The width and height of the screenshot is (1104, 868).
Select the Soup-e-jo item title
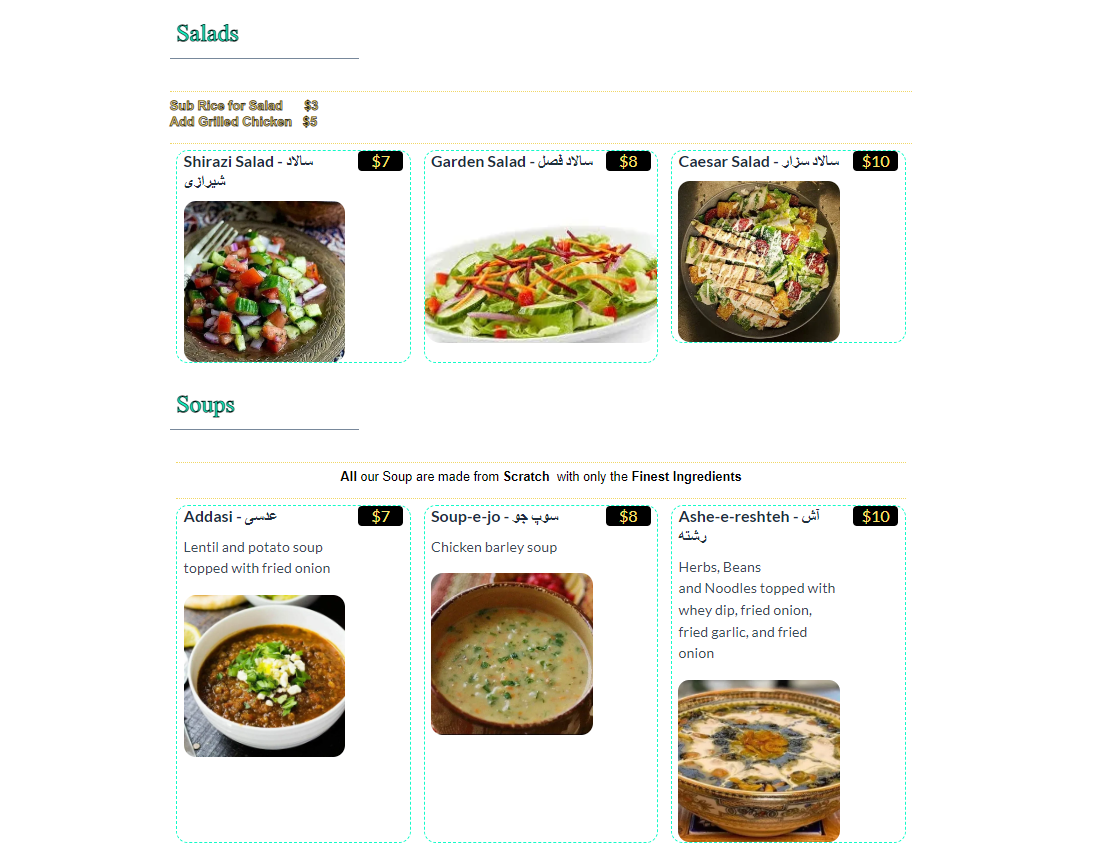(x=495, y=517)
